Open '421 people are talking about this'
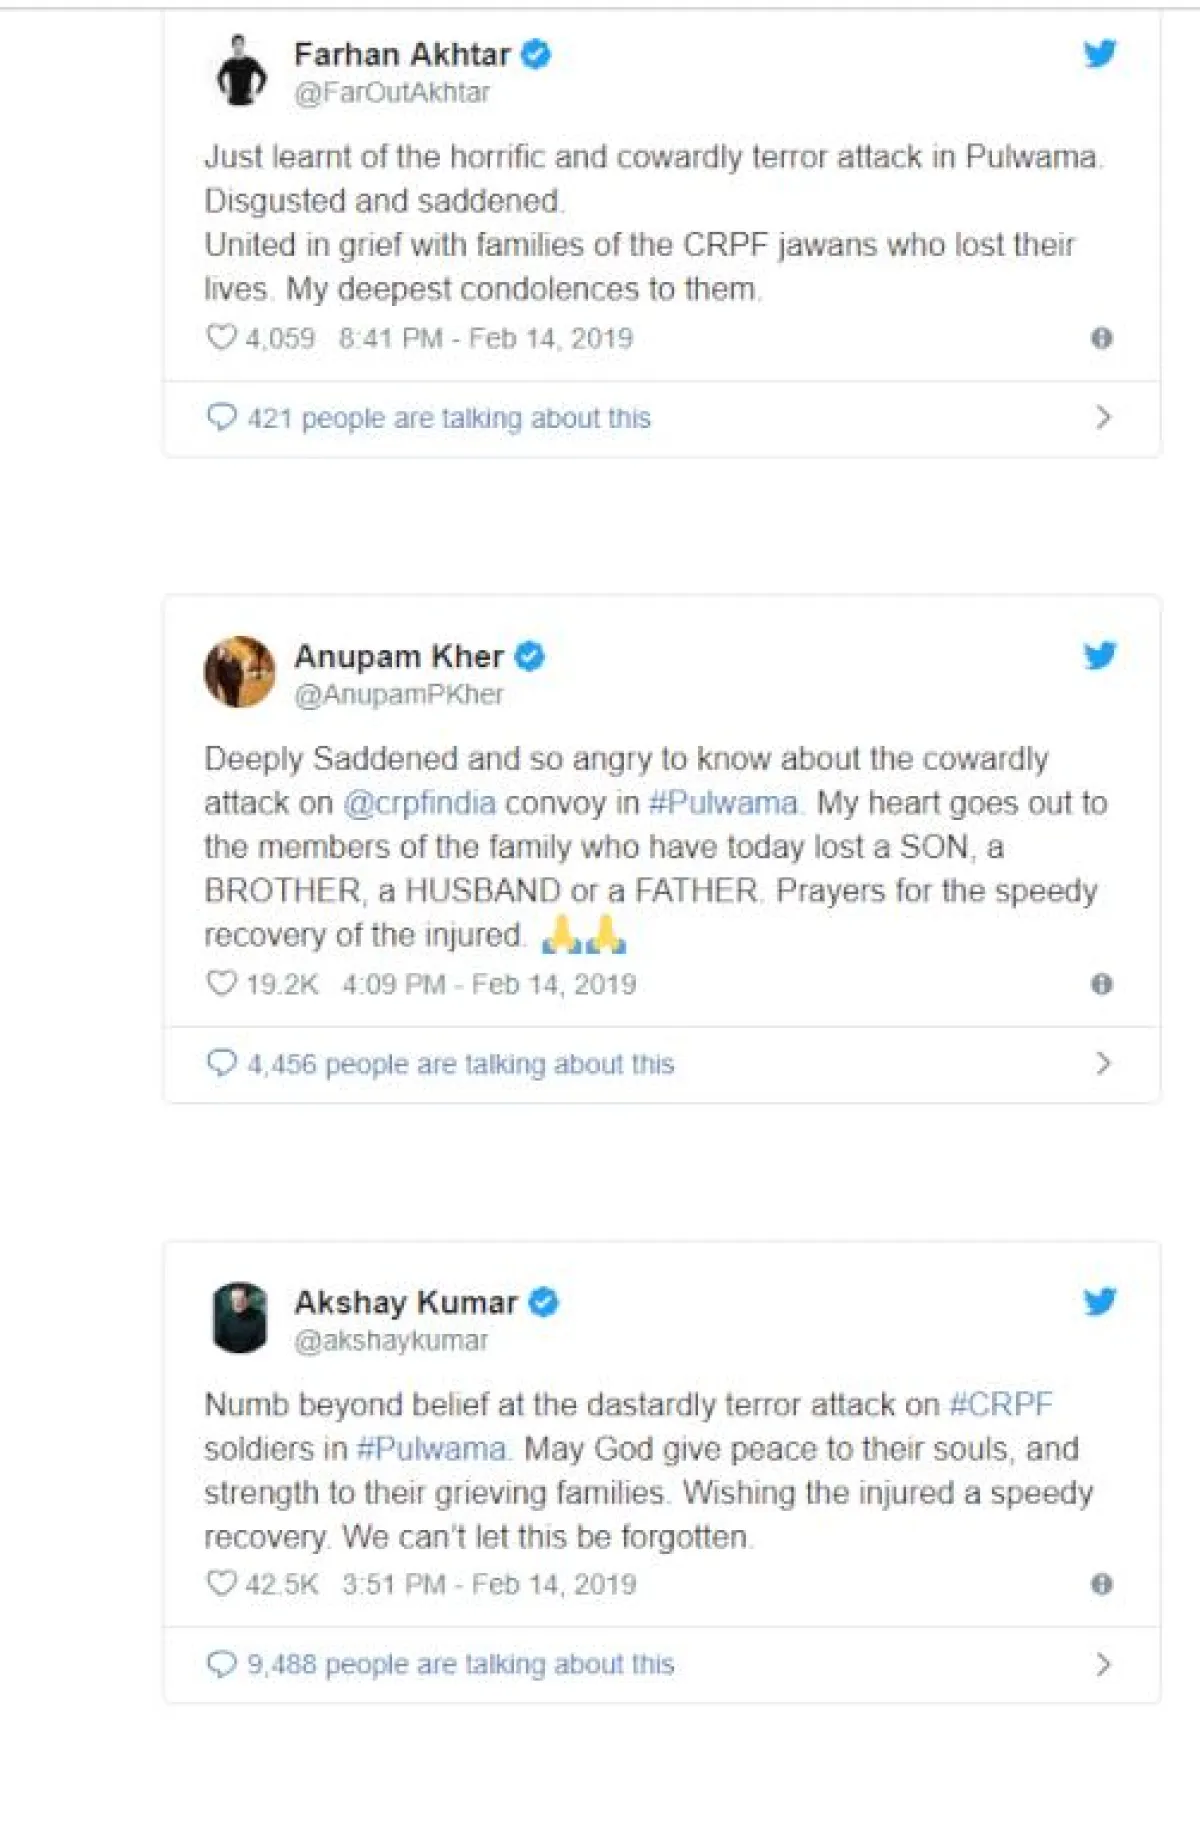 click(448, 418)
